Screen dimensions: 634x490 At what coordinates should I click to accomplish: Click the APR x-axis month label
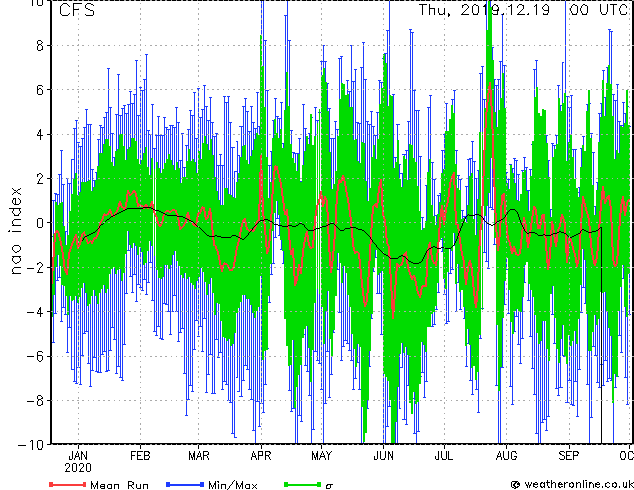tap(261, 456)
